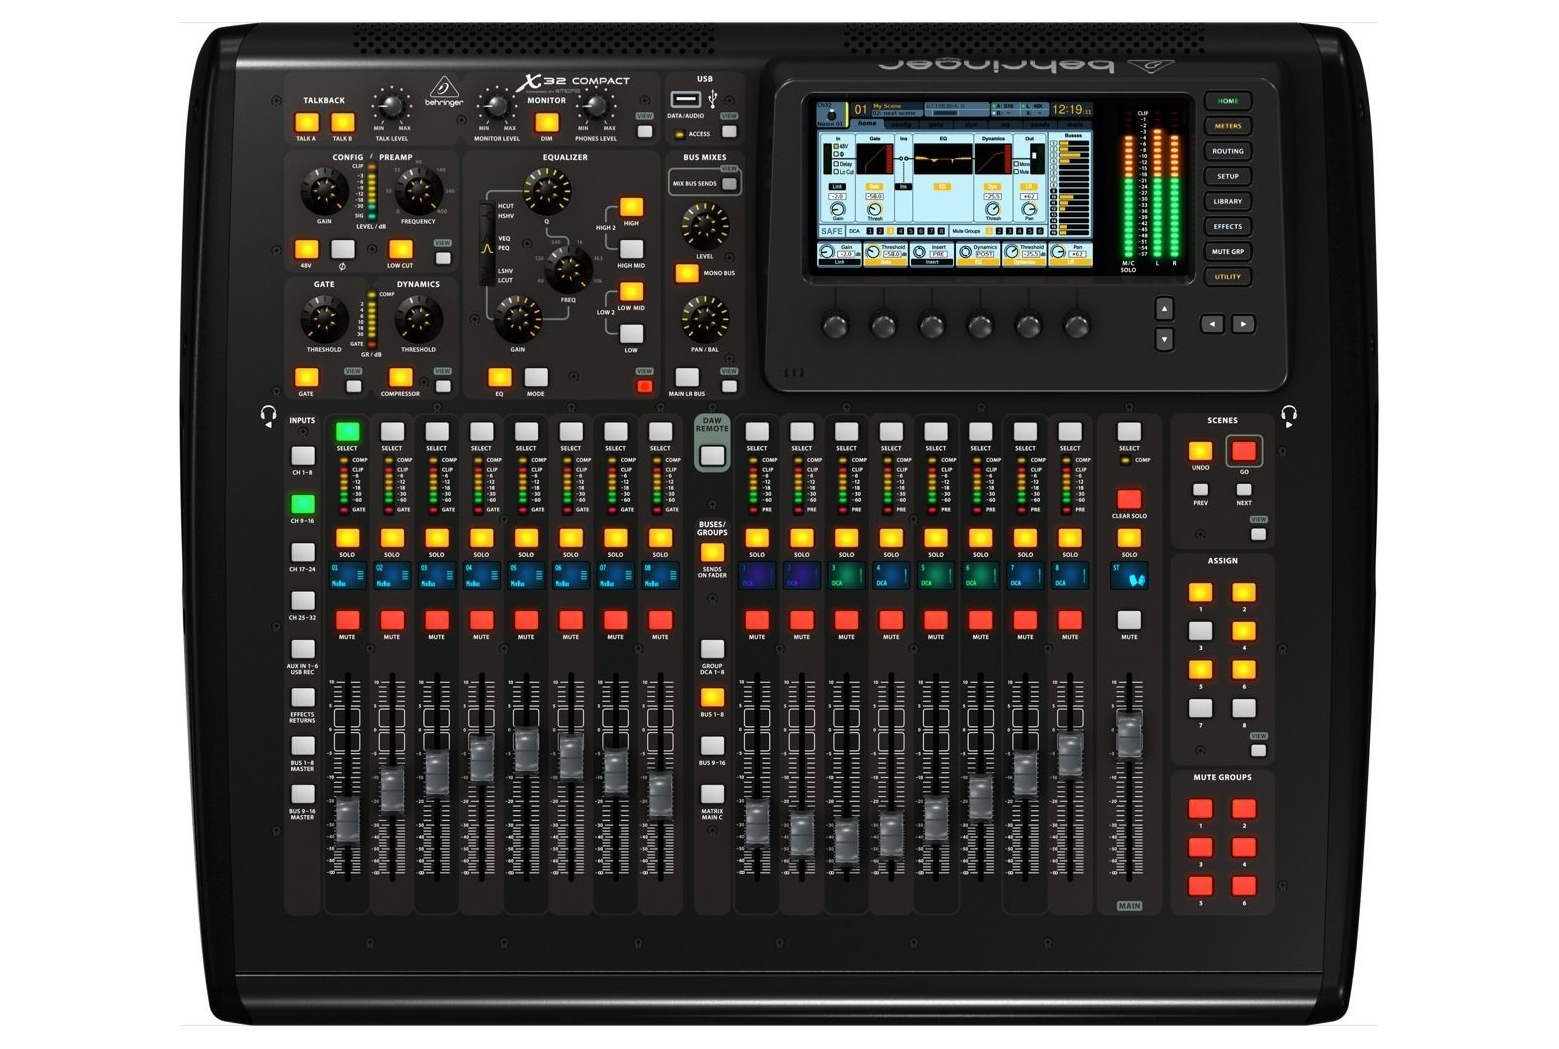
Task: Select the MUTE GRP screen button
Action: pyautogui.click(x=1227, y=251)
